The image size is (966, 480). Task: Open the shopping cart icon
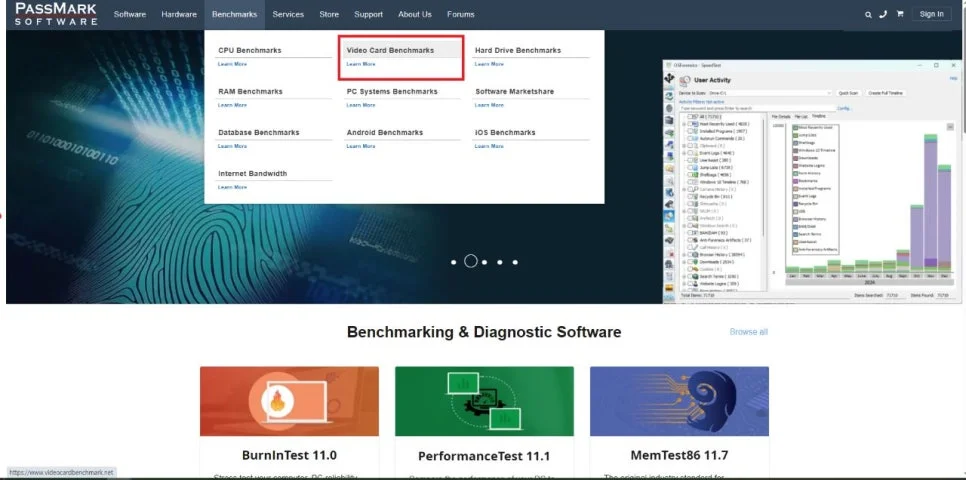(x=899, y=14)
